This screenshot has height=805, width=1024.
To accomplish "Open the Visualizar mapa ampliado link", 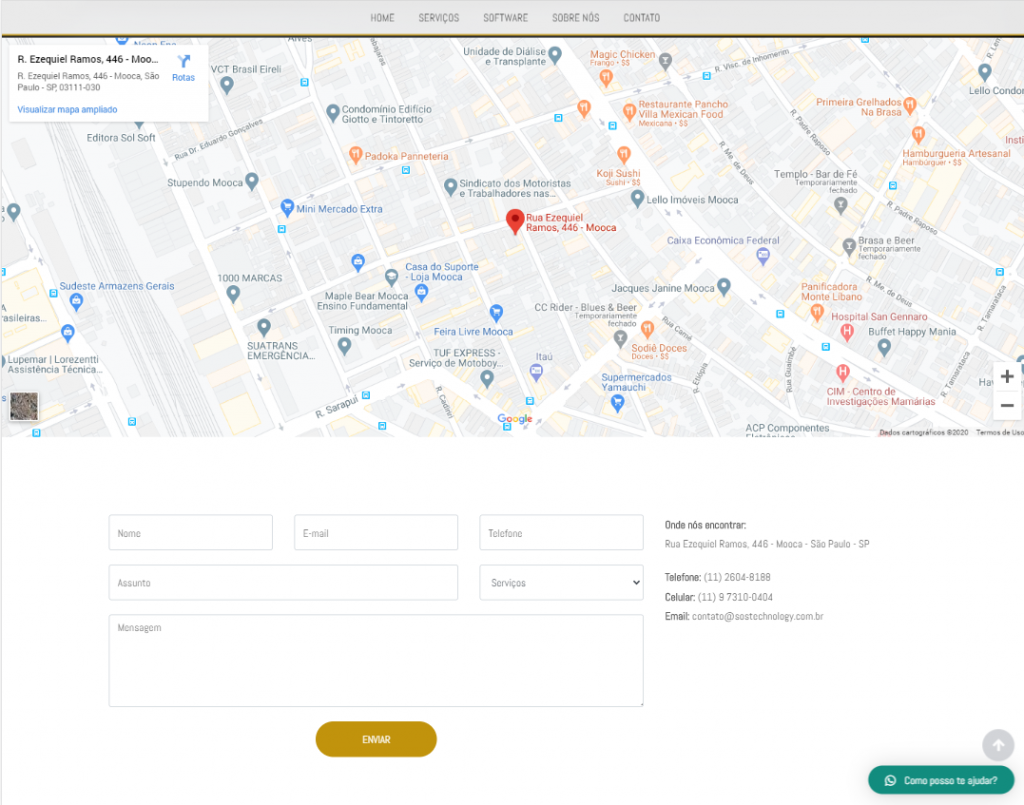I will 67,110.
